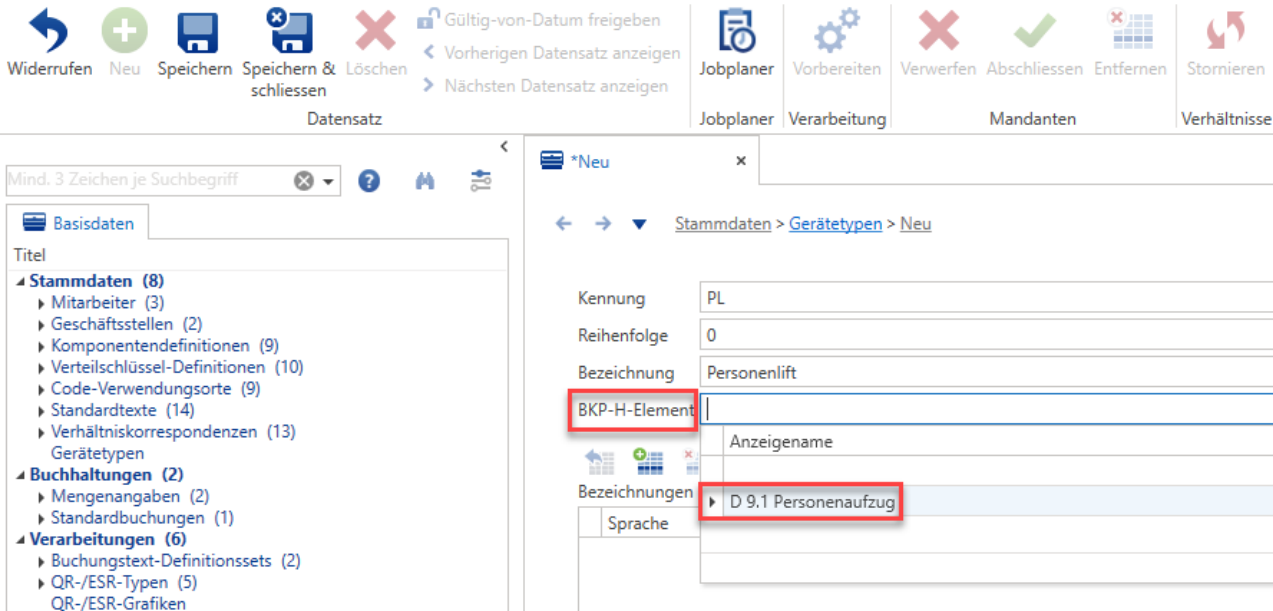Expand Code-Verwendungsorte (9) node
This screenshot has width=1273, height=611.
(42, 389)
